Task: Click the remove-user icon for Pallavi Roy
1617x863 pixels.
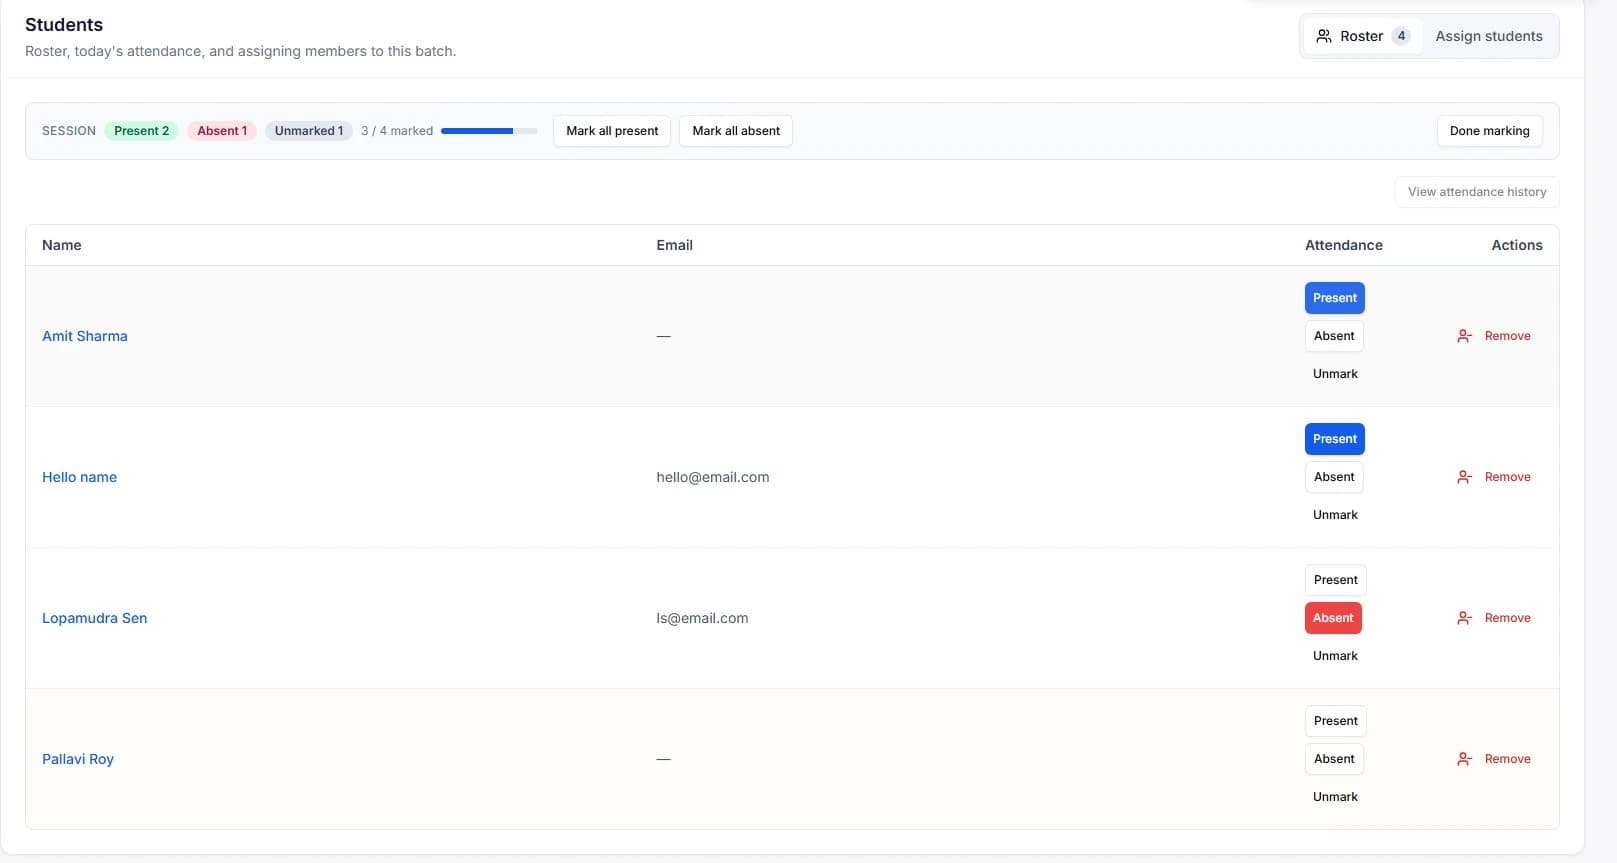Action: click(1464, 759)
